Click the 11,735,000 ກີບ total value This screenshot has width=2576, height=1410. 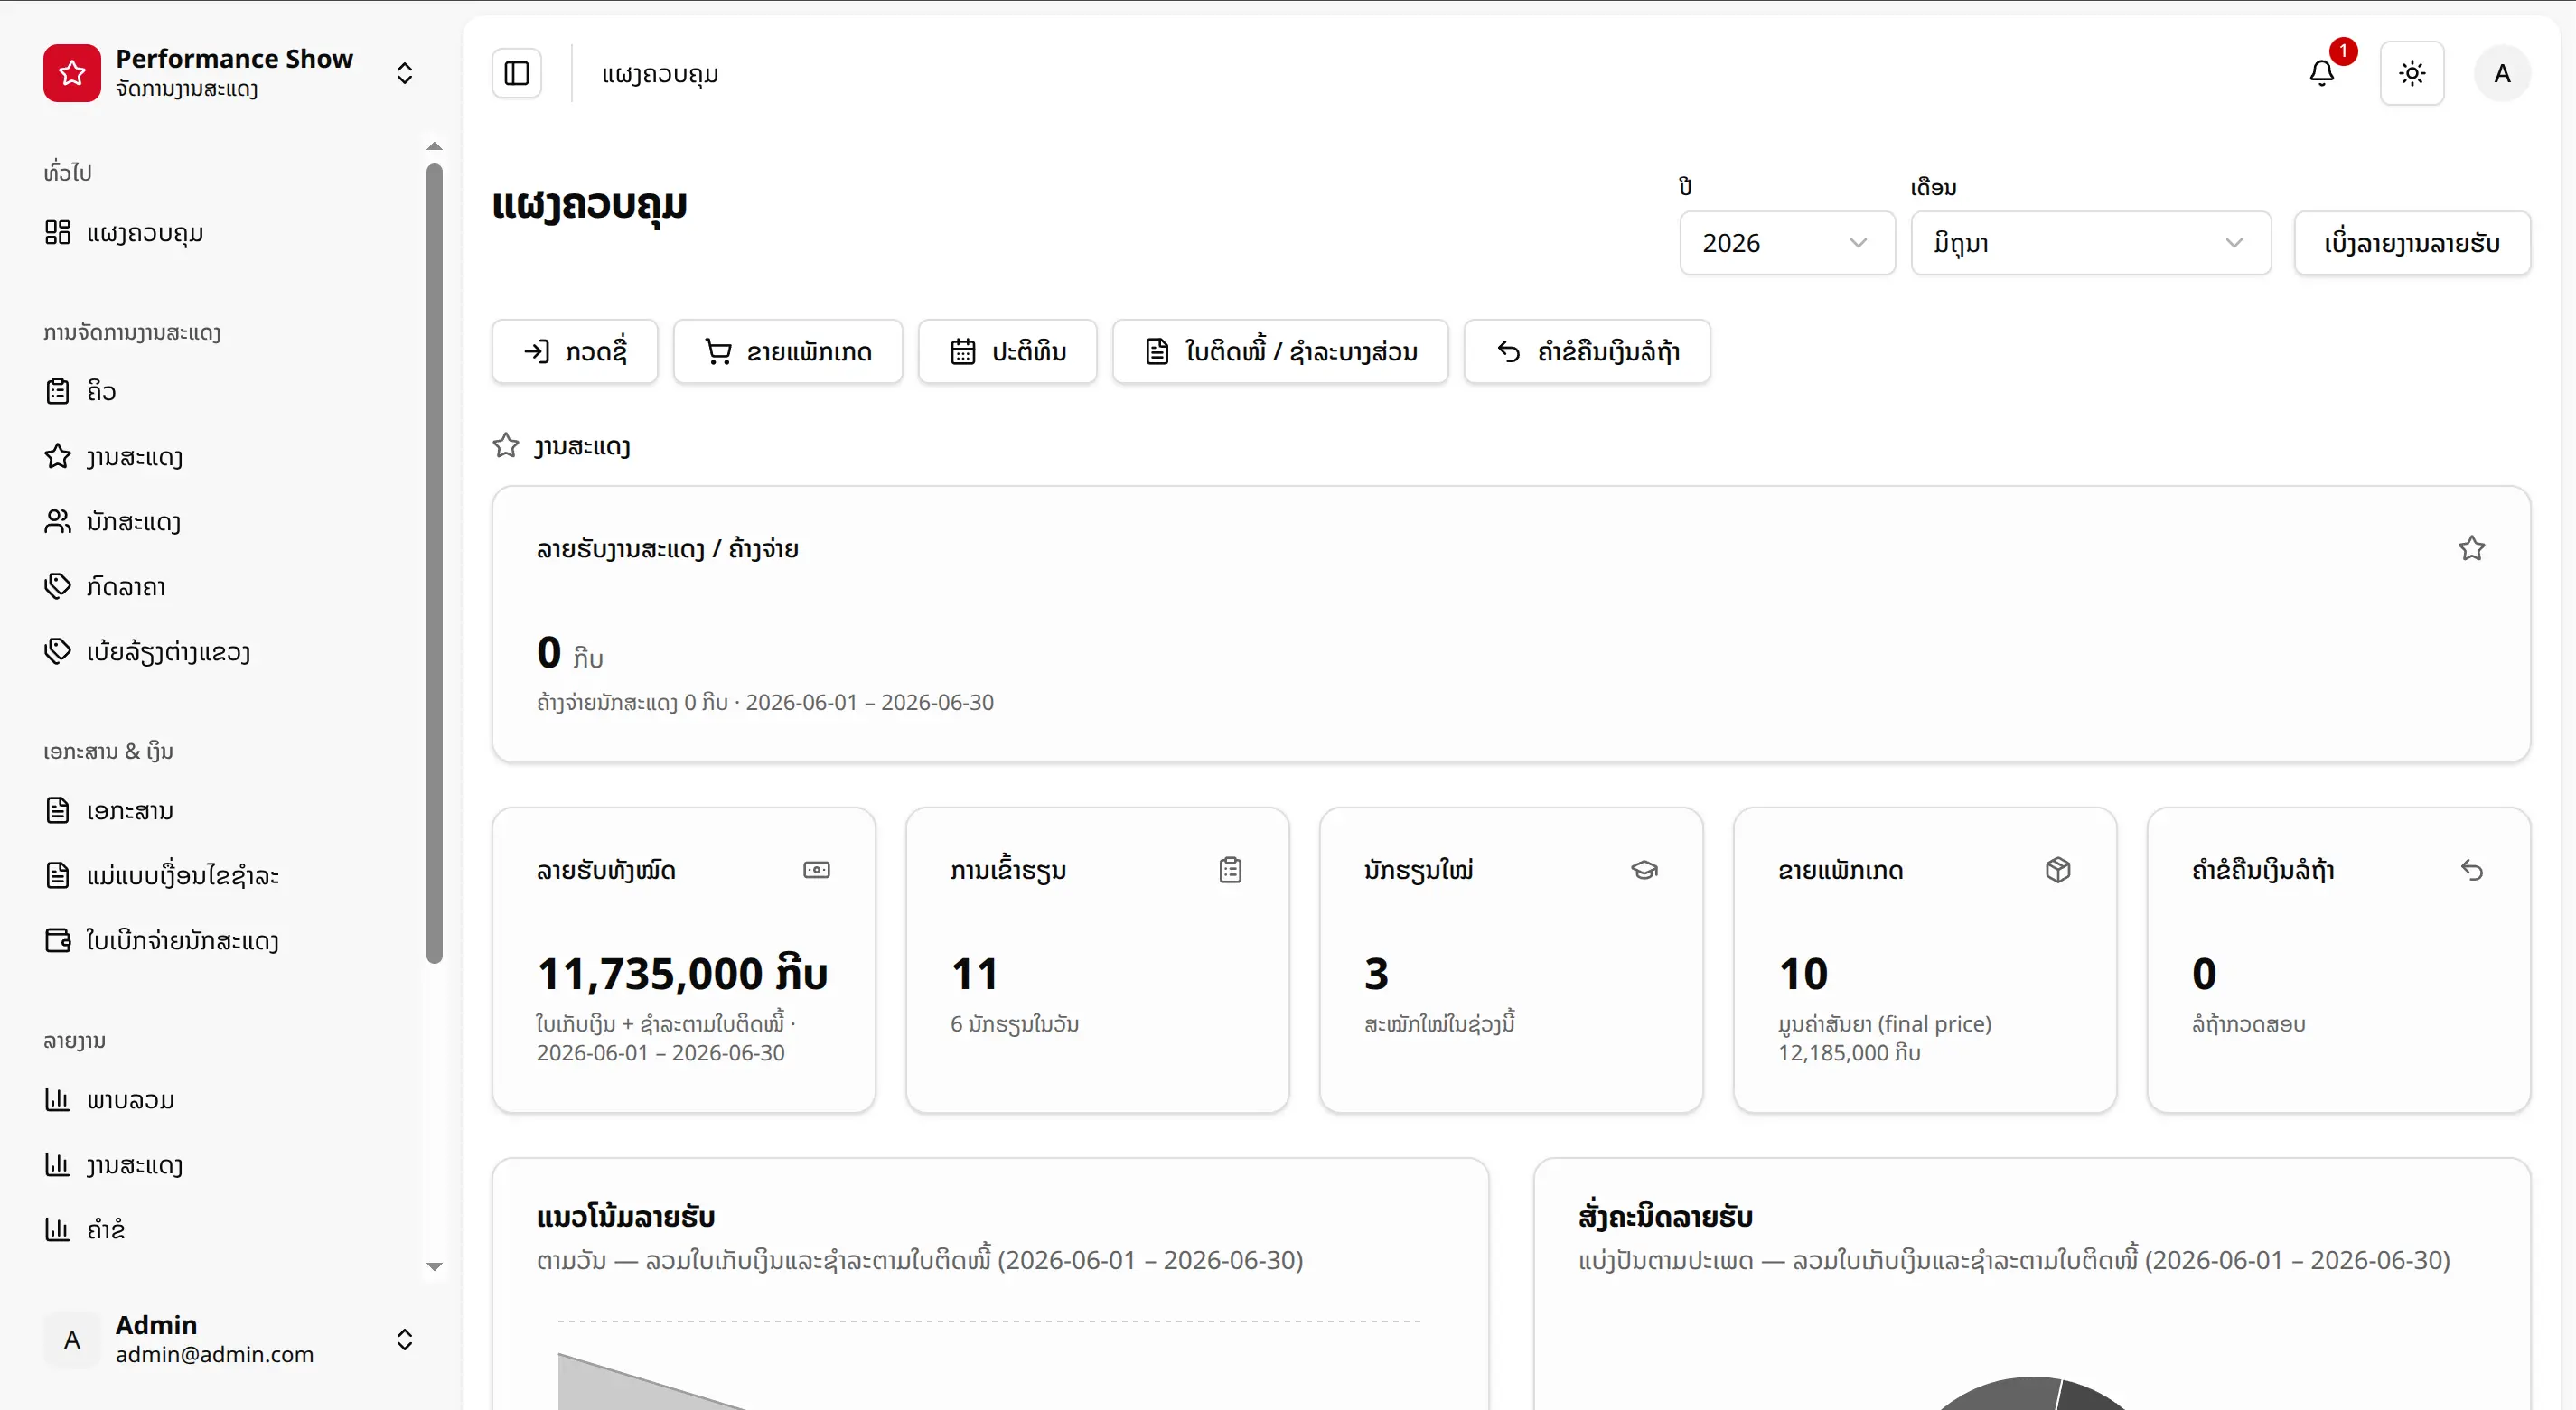point(682,973)
